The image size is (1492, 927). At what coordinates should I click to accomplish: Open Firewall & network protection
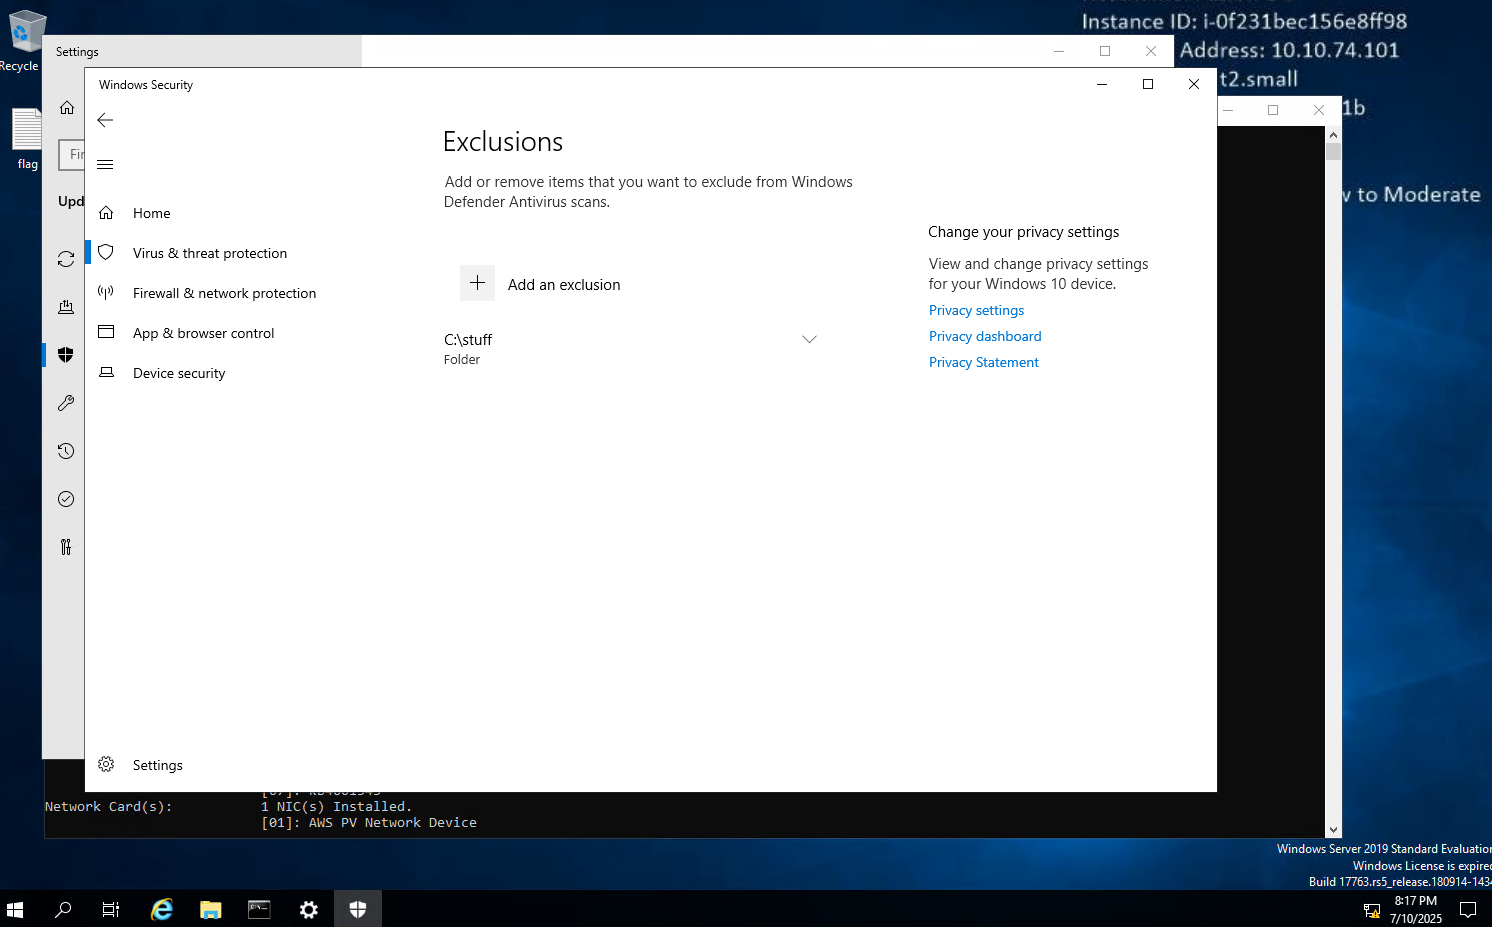tap(224, 293)
